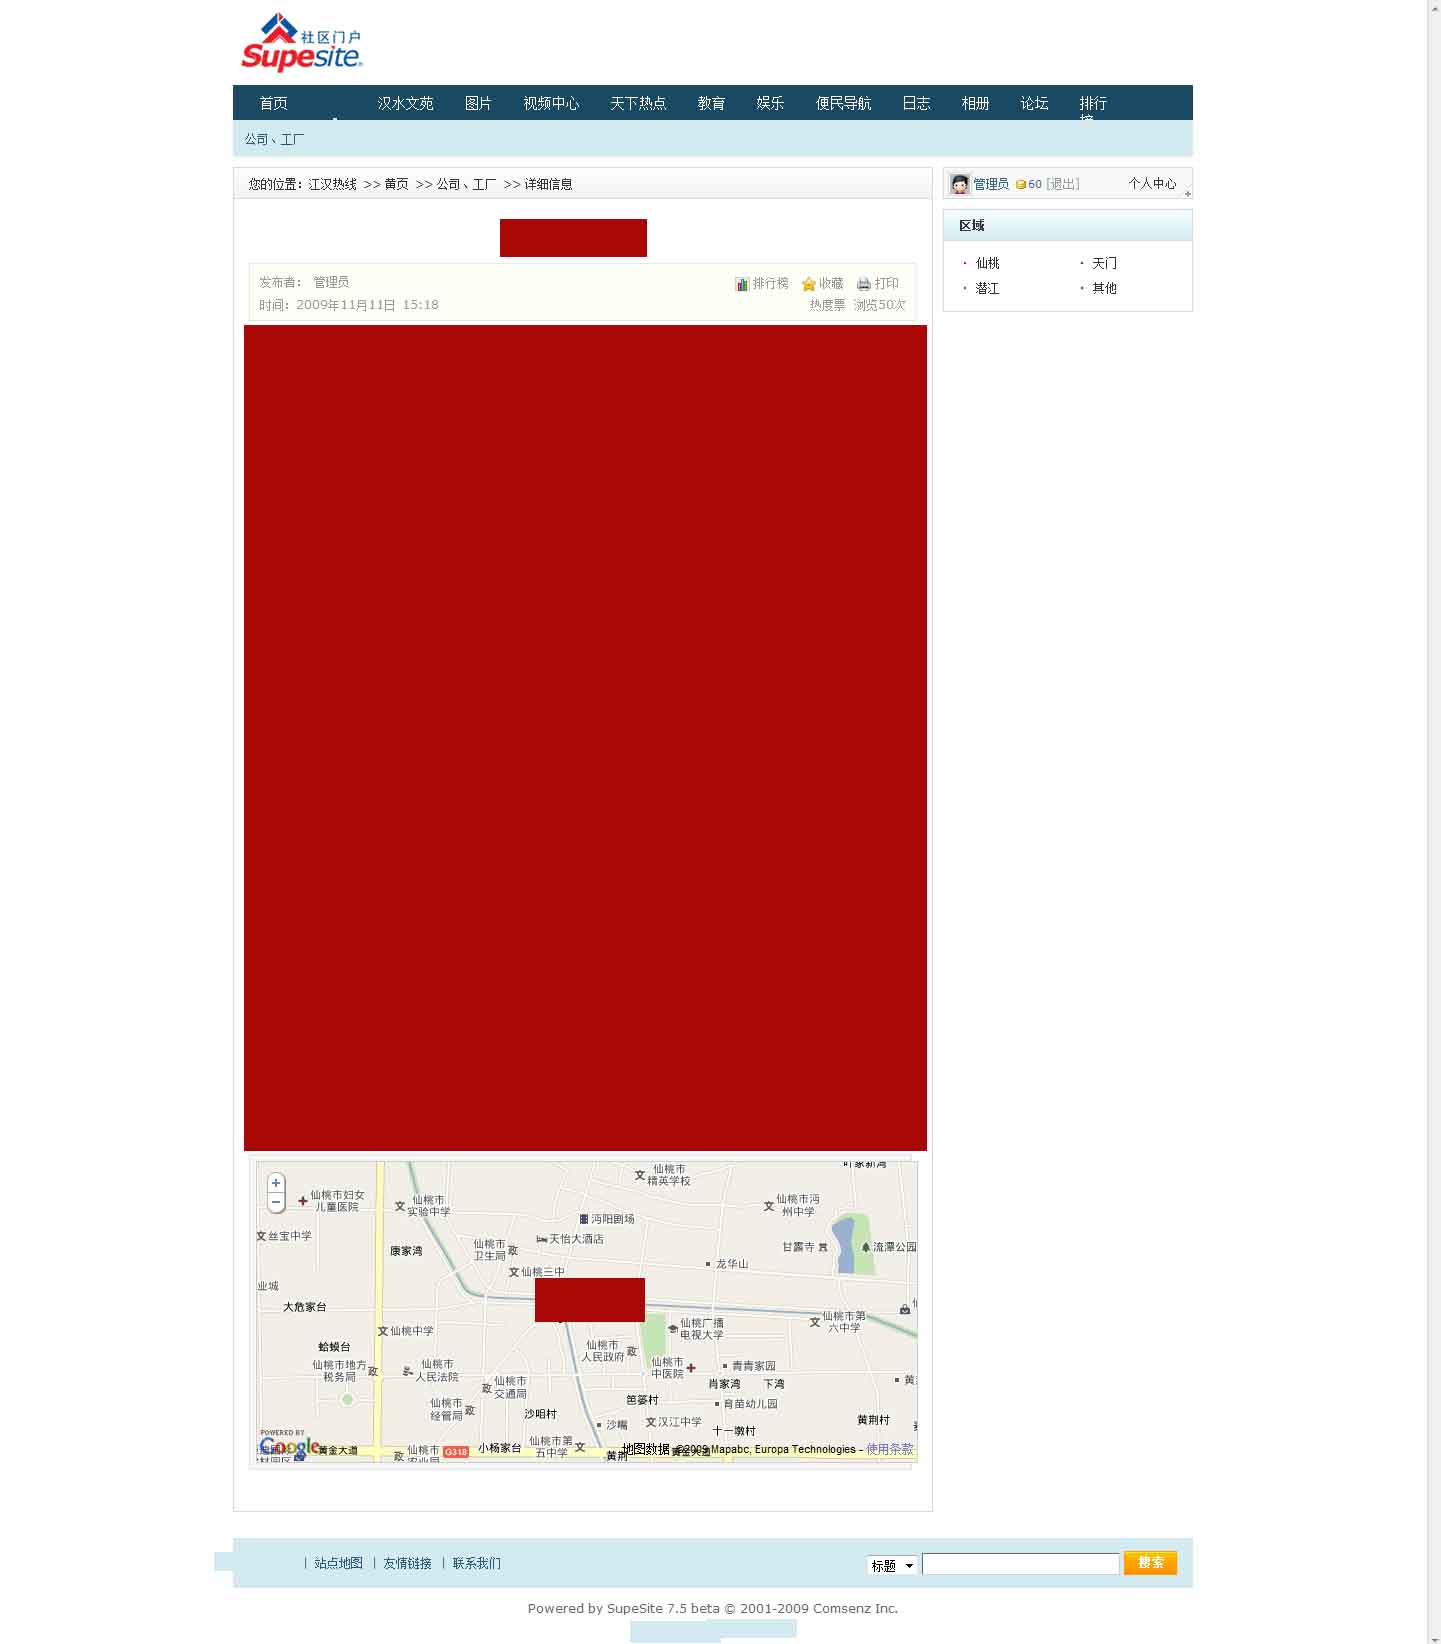Click the graduation cap icon at 仙桃广播电视大学

(x=673, y=1328)
